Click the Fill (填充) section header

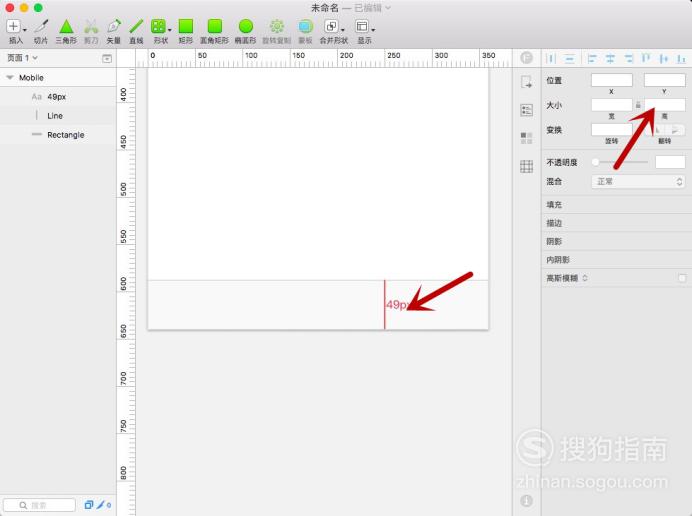pos(617,204)
